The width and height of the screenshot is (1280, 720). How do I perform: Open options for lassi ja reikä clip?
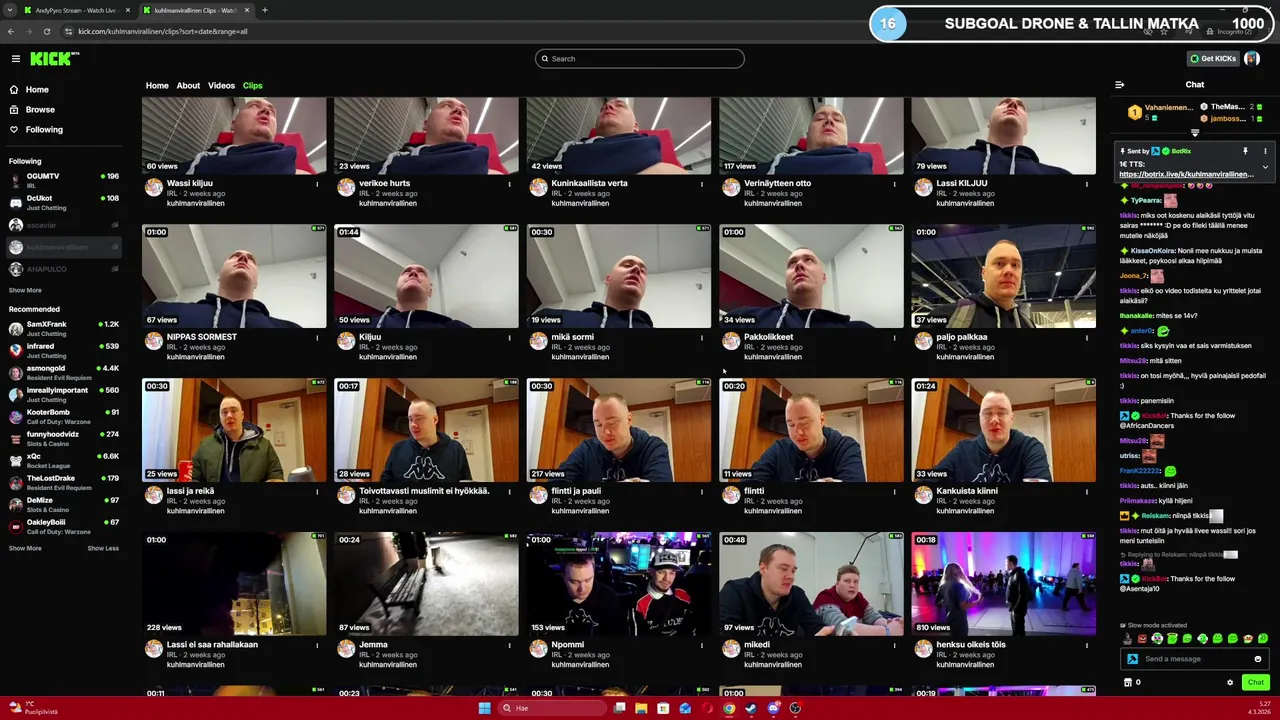point(317,492)
